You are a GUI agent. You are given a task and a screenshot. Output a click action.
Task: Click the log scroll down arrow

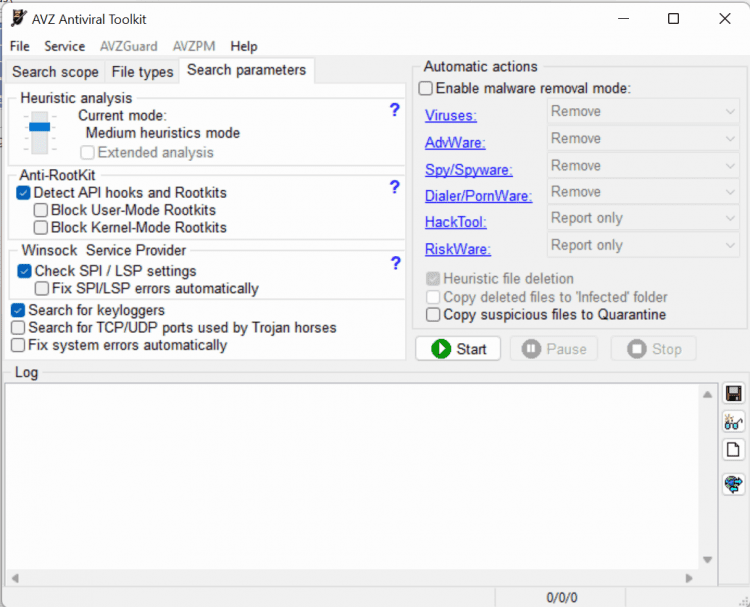point(707,560)
